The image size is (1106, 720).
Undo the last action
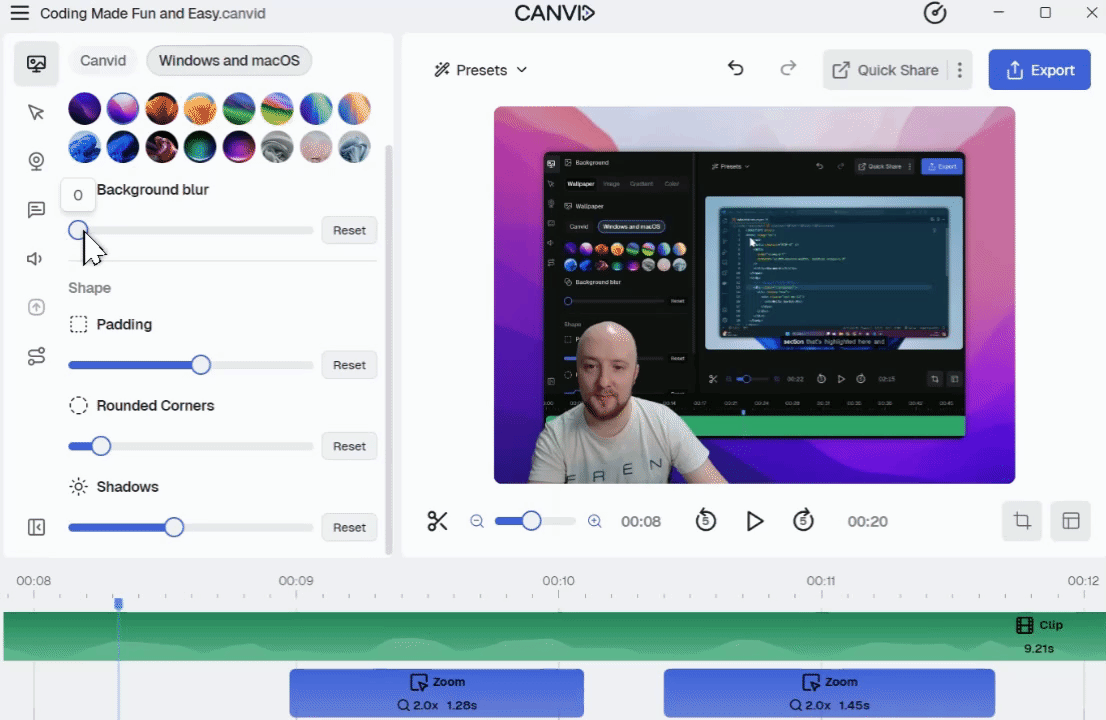736,68
